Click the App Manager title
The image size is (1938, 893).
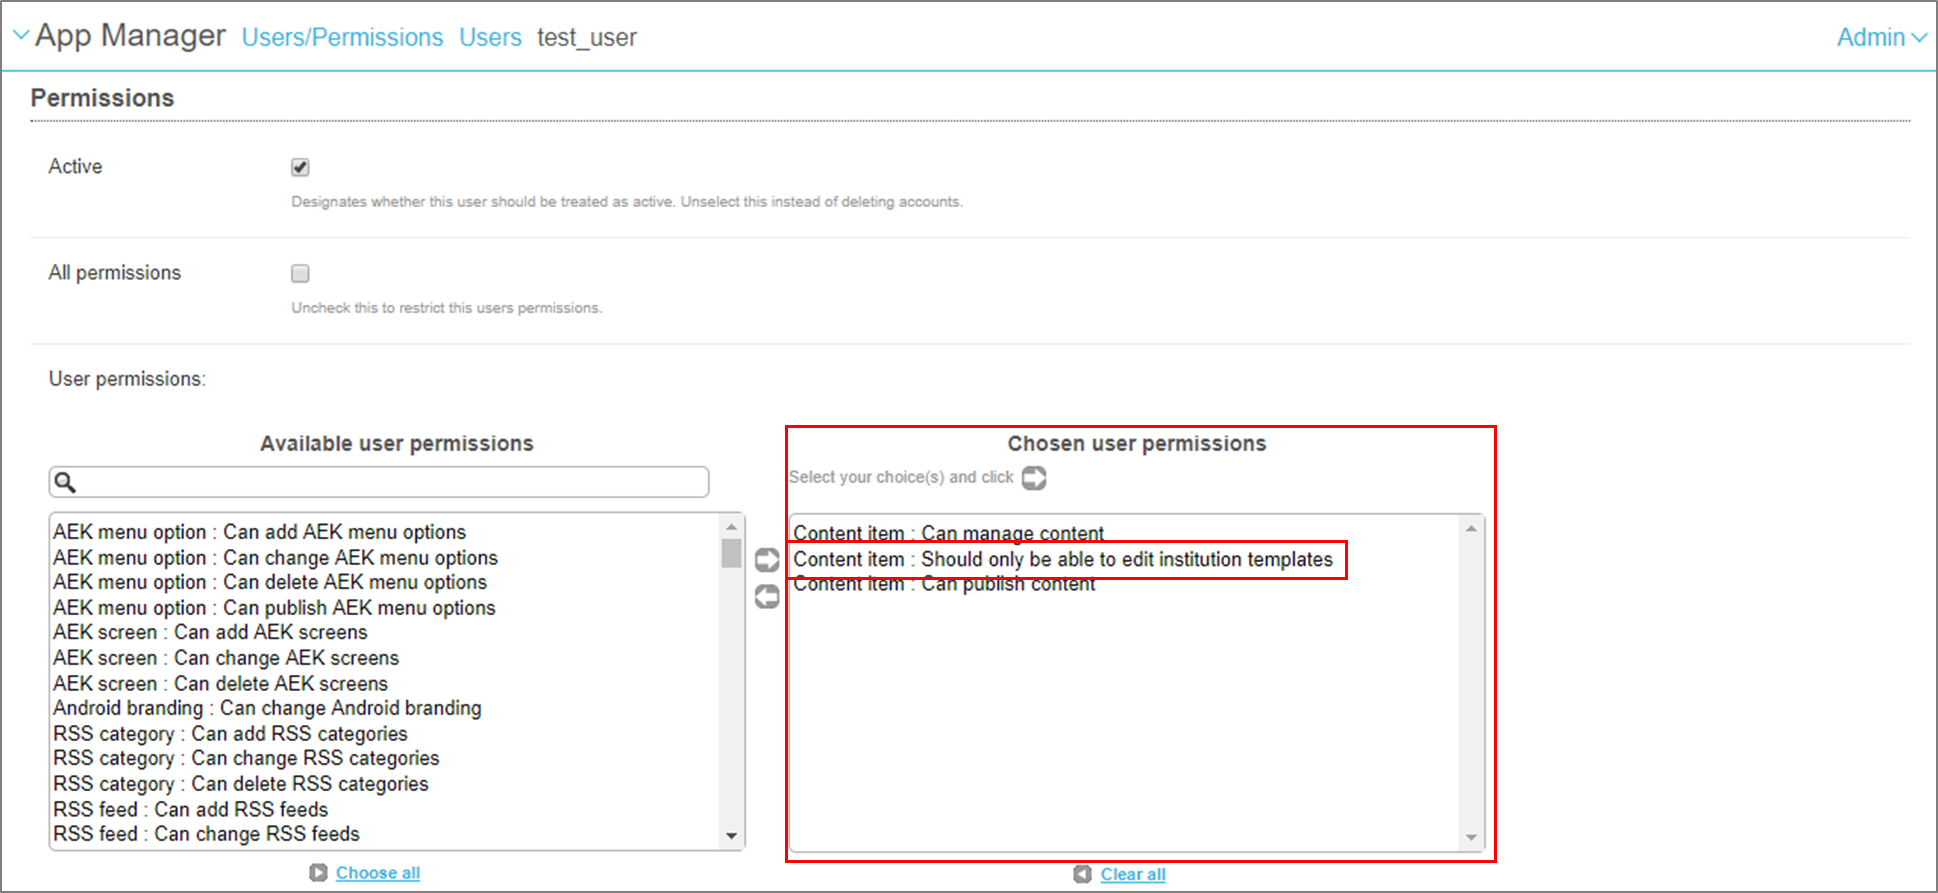point(130,35)
